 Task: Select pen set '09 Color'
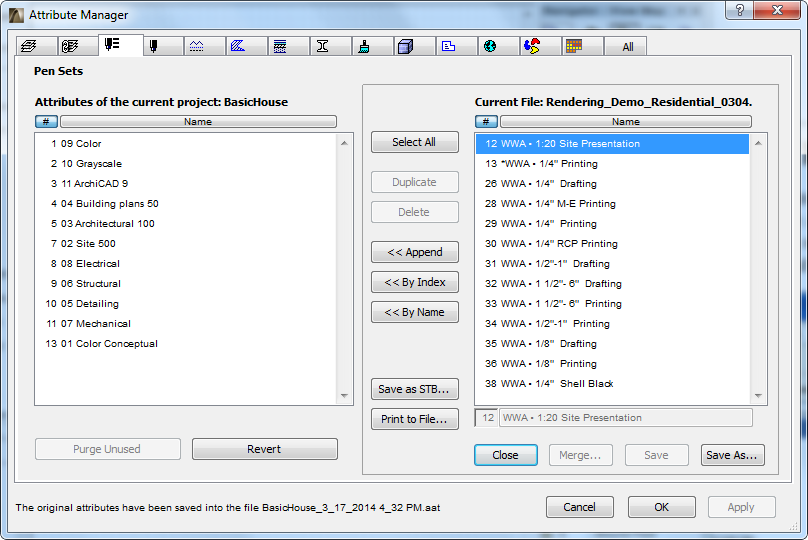[186, 144]
